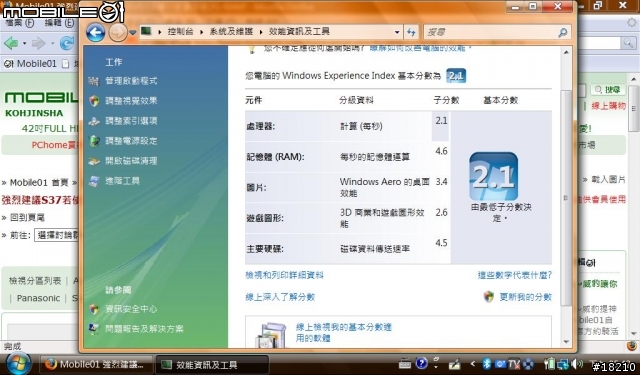Focus the 搜尋 input field
Screen dimensions: 640x375
pos(490,32)
